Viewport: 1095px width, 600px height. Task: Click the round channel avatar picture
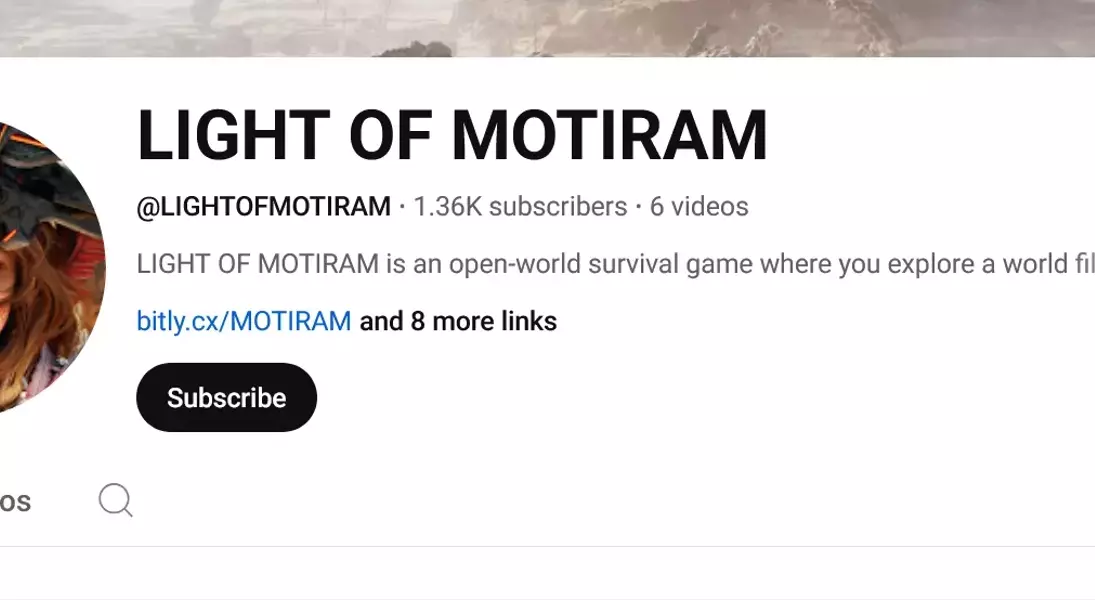[x=49, y=267]
